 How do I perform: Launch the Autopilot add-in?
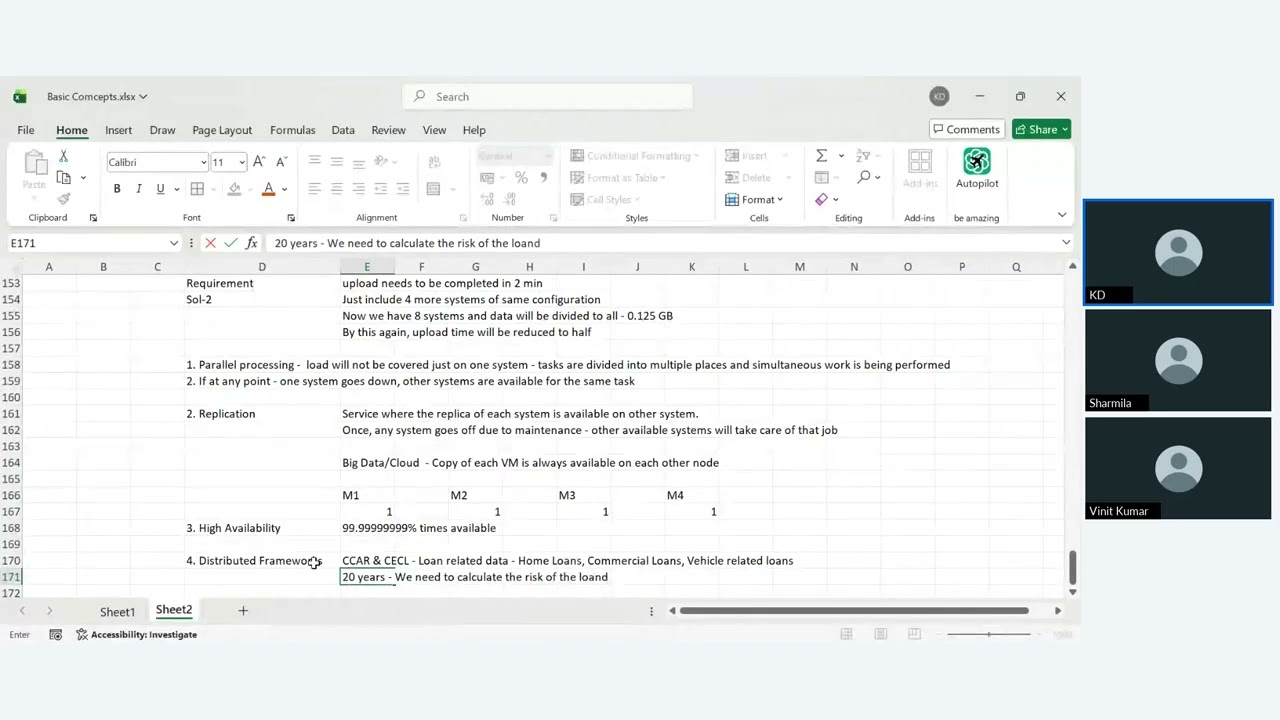977,168
